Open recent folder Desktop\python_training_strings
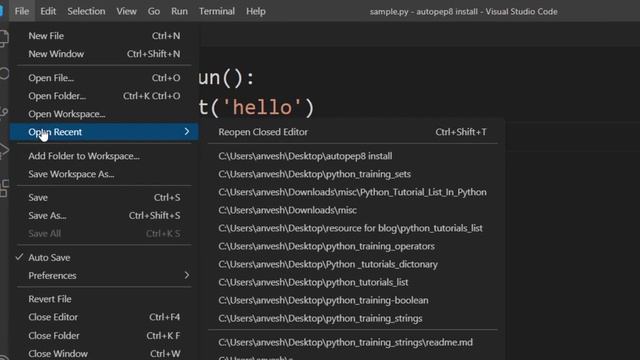Image resolution: width=640 pixels, height=360 pixels. click(x=353, y=318)
